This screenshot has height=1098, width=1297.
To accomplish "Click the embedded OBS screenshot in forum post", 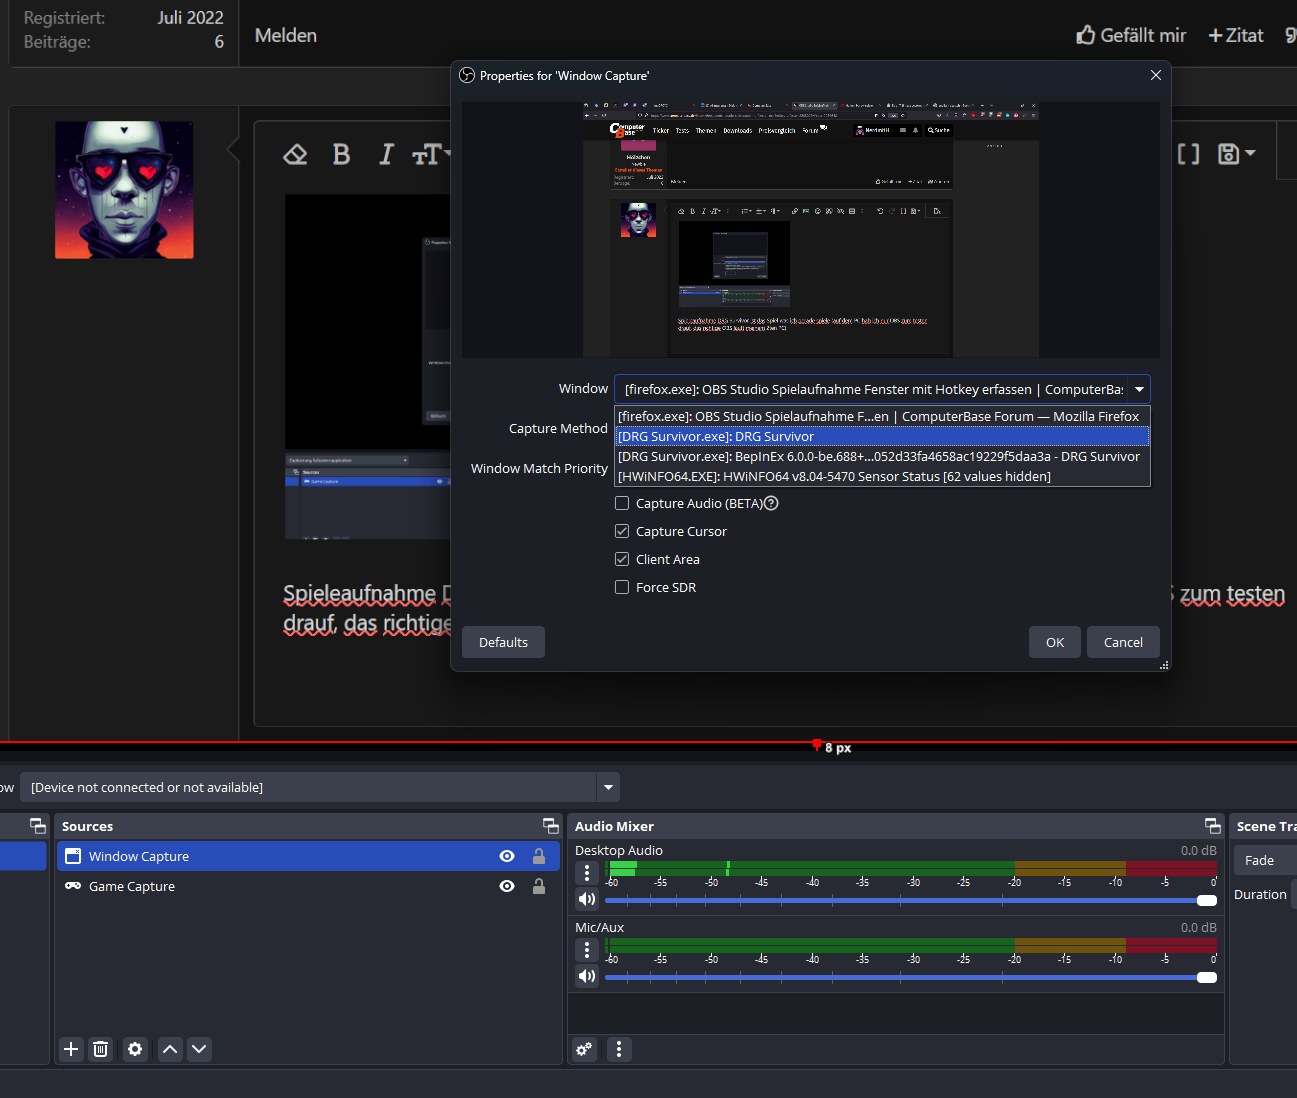I will tap(368, 367).
